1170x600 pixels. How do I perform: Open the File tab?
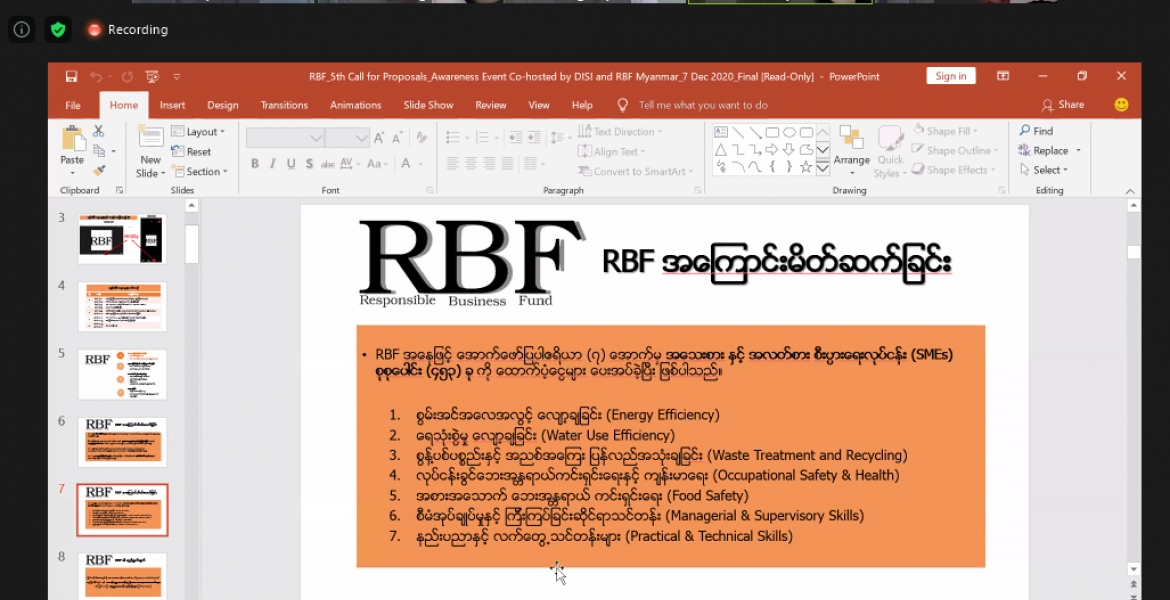pyautogui.click(x=73, y=105)
